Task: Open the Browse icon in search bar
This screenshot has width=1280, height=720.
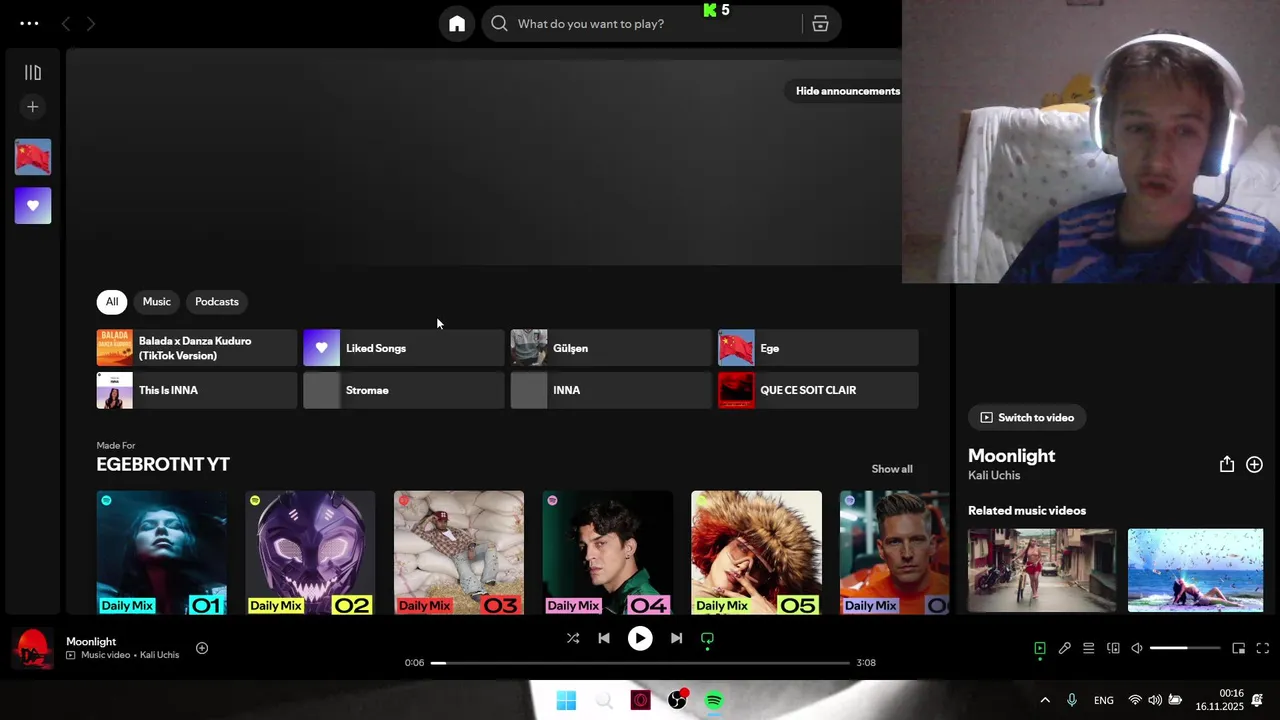Action: (x=820, y=24)
